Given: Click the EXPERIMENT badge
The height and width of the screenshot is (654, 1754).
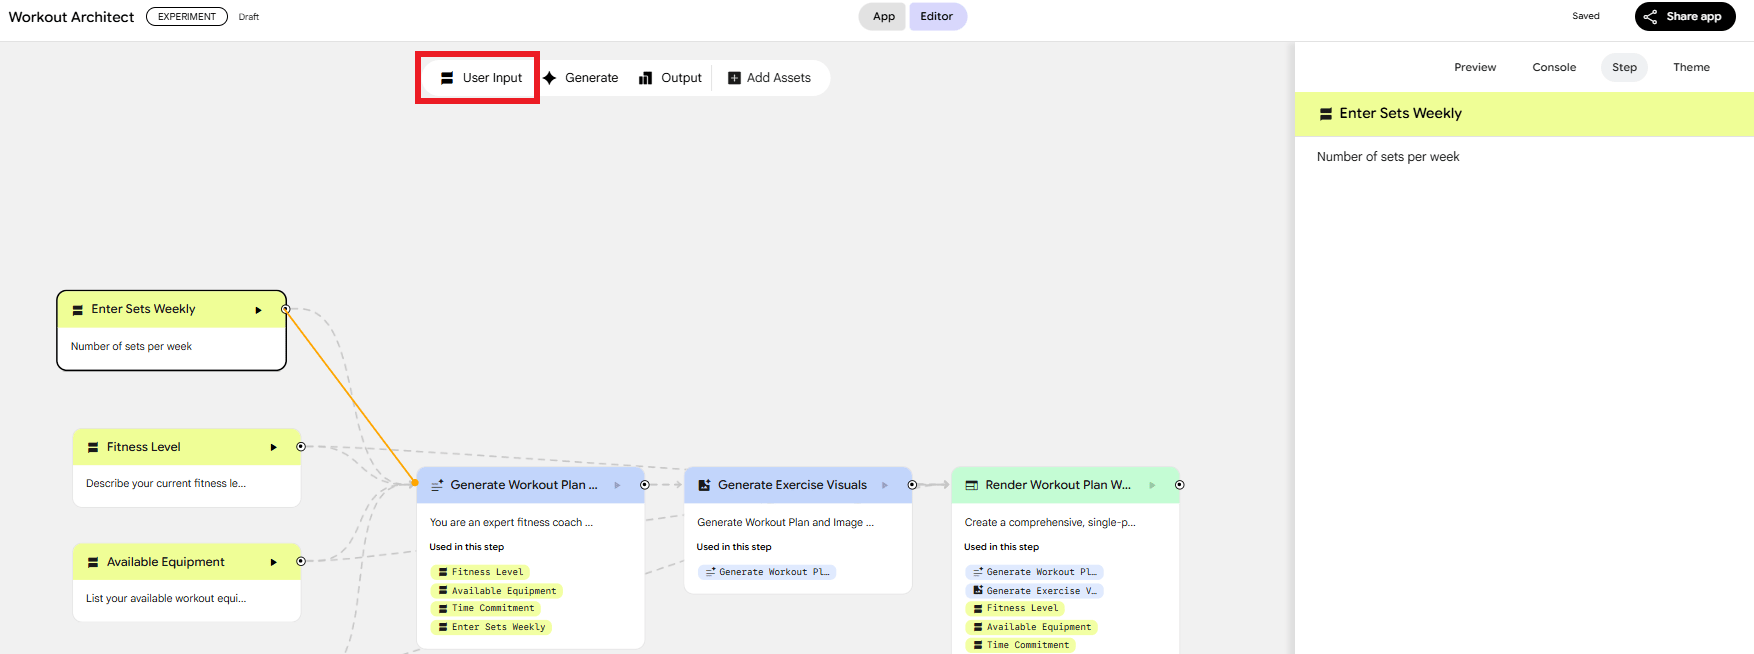Looking at the screenshot, I should [x=187, y=16].
